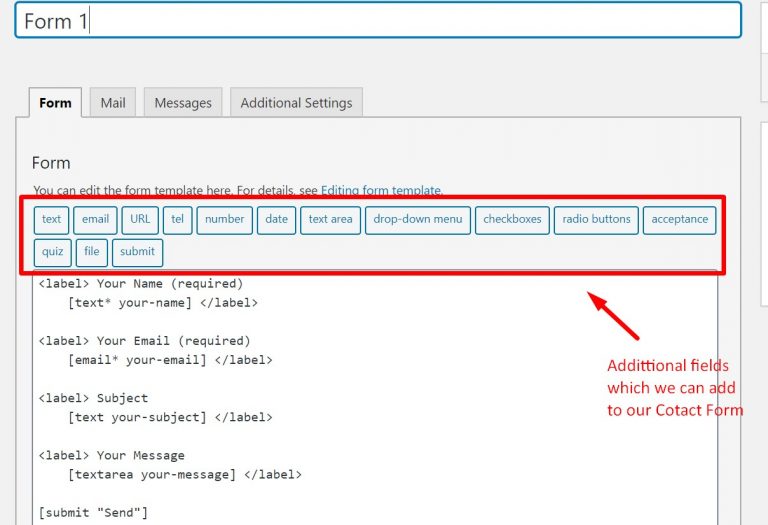
Task: Click the '<label> Subject' line
Action: click(x=93, y=398)
